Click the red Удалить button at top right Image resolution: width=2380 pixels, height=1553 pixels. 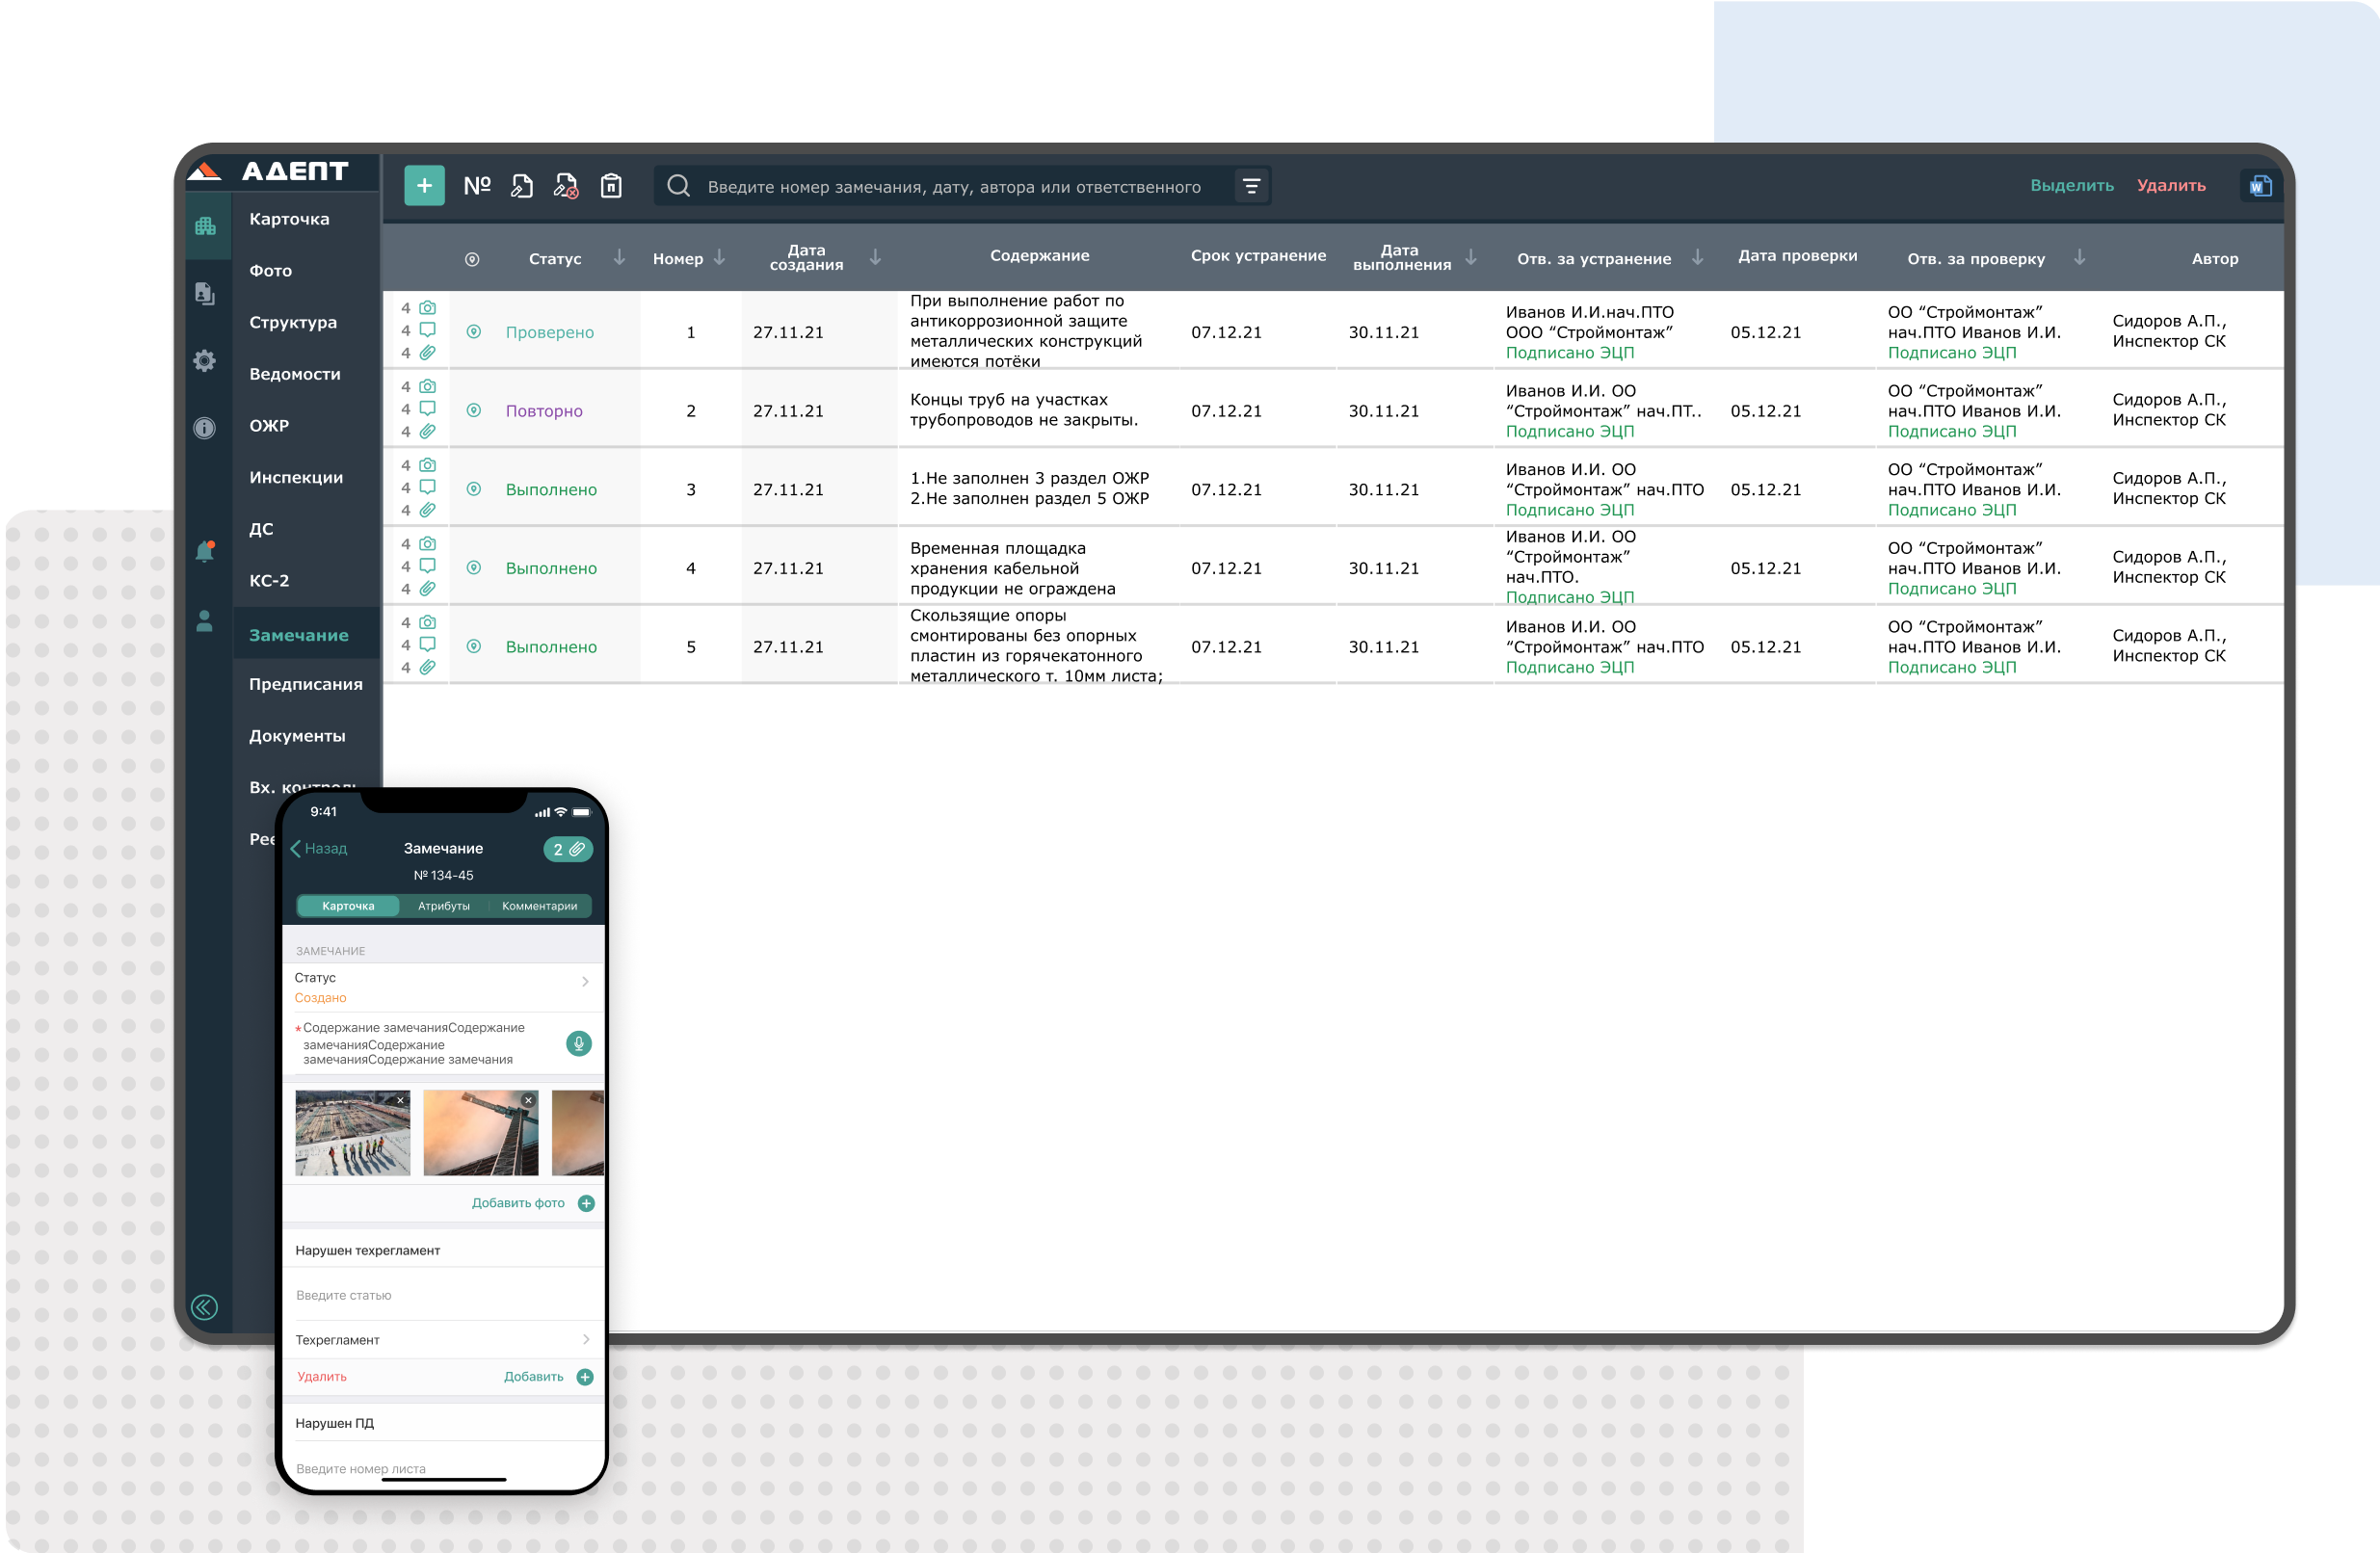click(2170, 186)
